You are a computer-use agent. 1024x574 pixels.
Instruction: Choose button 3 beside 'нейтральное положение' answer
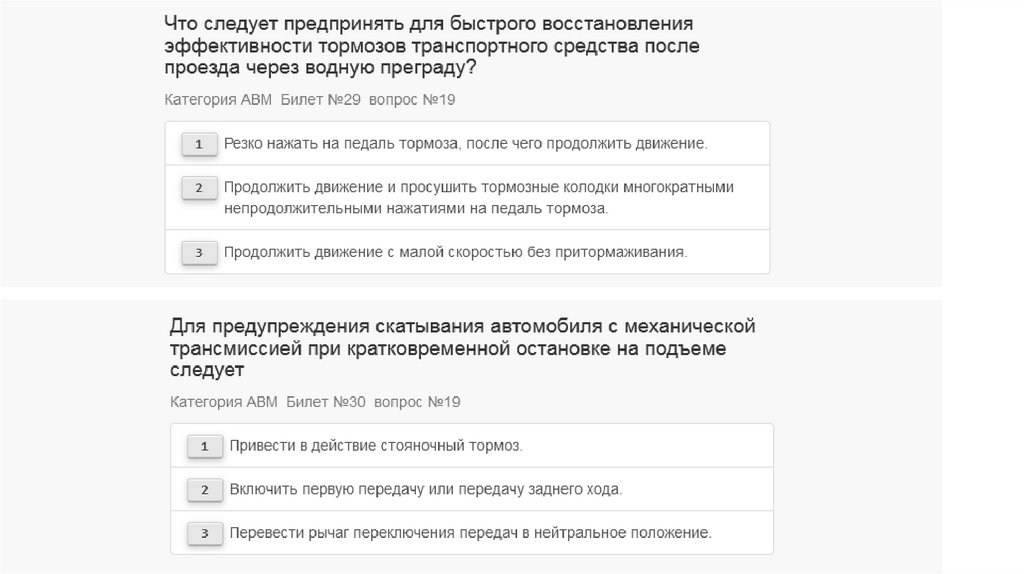click(x=205, y=534)
